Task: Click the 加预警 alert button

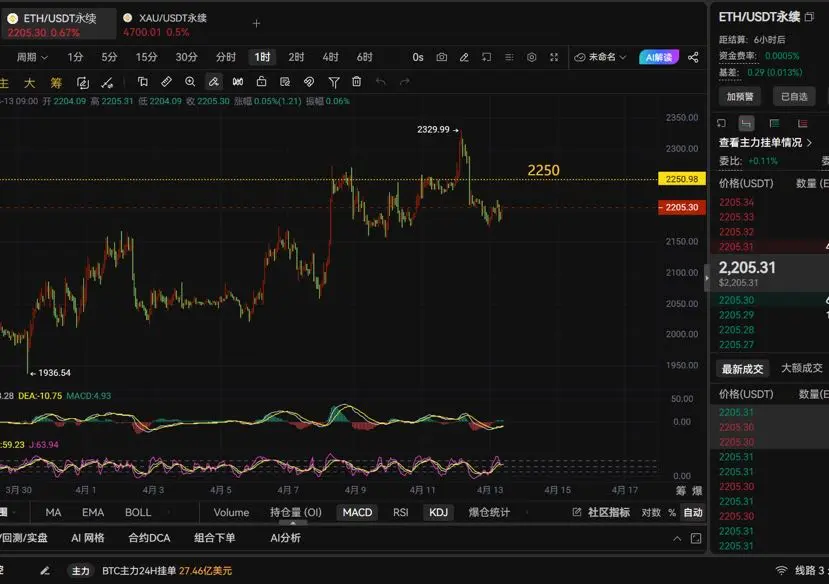Action: click(739, 97)
